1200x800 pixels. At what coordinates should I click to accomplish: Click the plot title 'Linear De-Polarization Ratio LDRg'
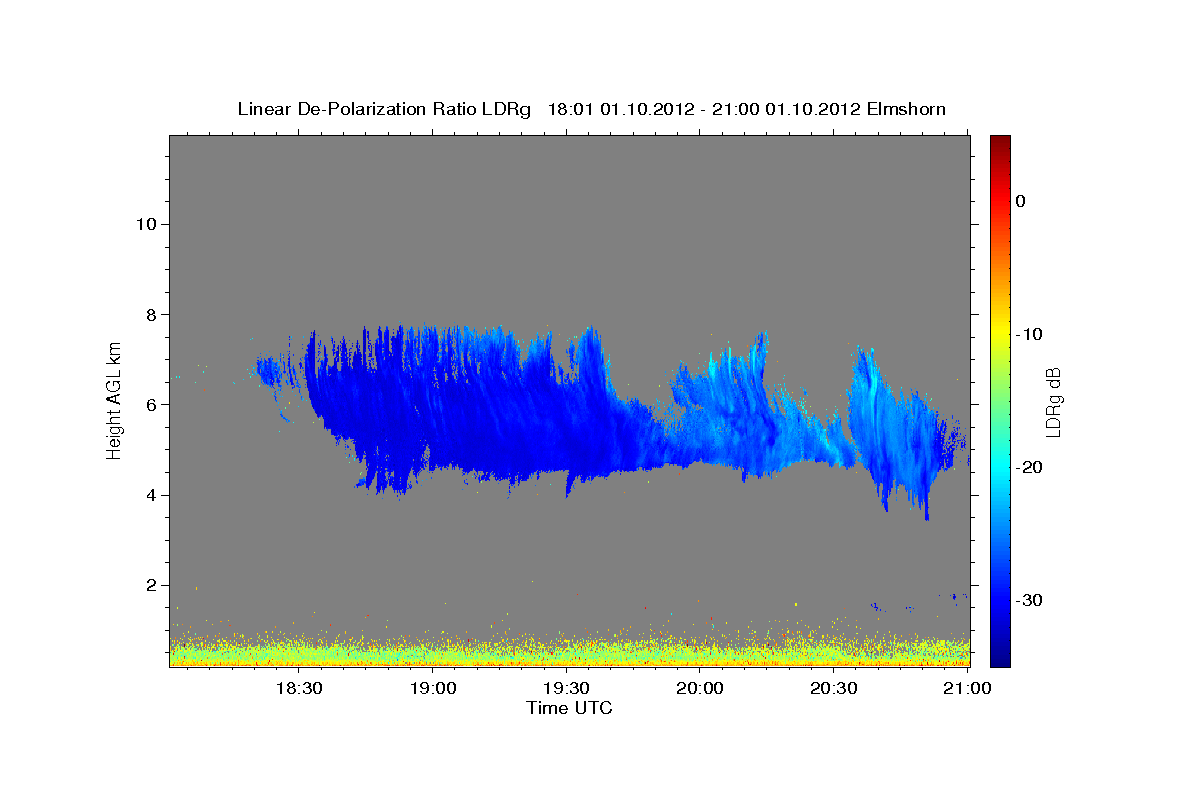tap(384, 108)
